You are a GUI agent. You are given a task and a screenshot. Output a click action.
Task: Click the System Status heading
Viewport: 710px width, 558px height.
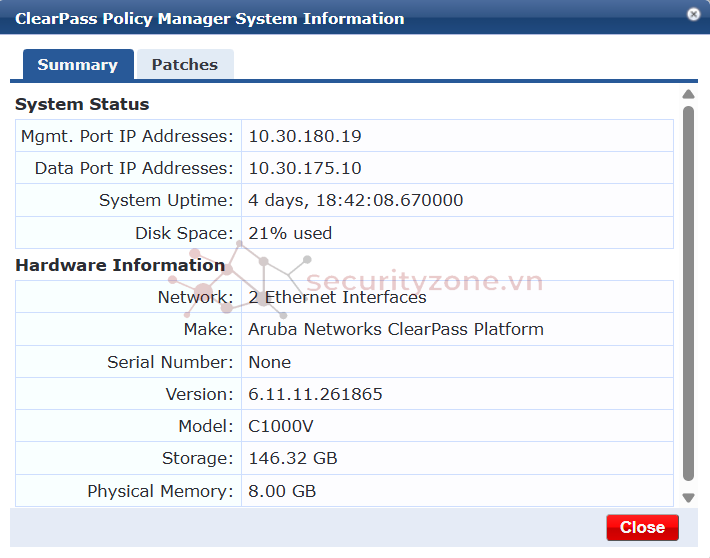point(82,104)
